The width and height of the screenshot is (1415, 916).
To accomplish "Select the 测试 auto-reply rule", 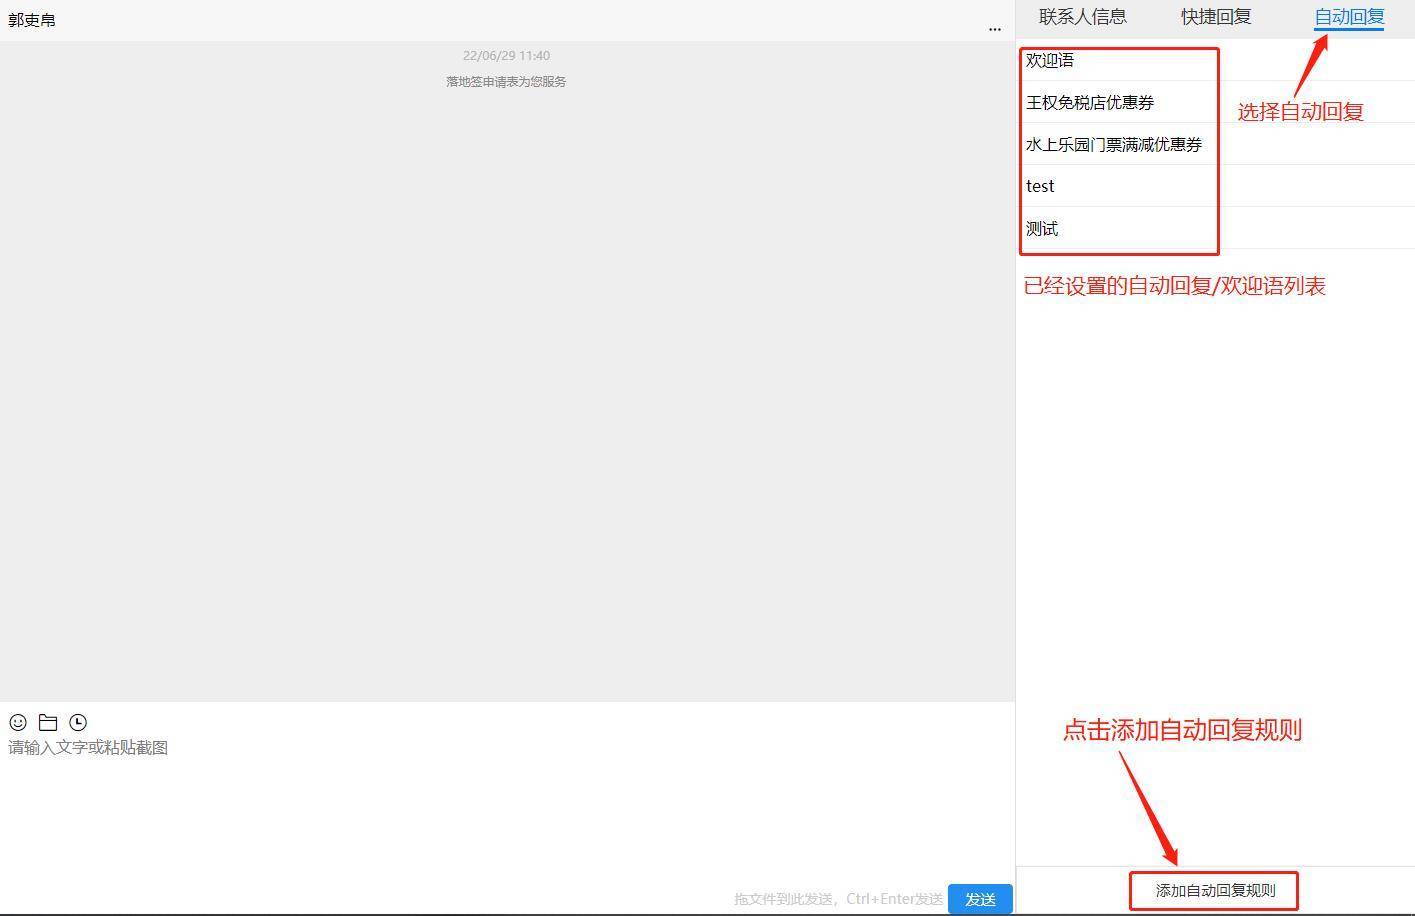I will (x=1042, y=228).
